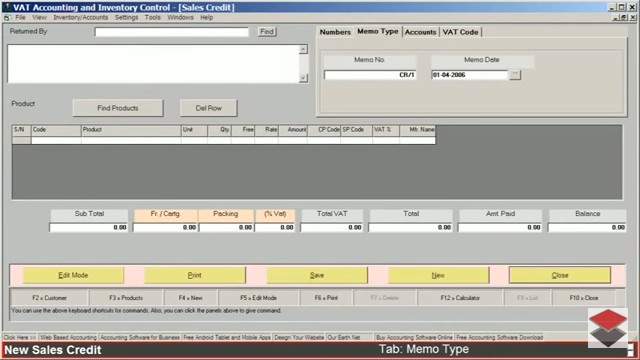Click the Fr. / Cartg. amount field
Screen dimensions: 640x360
(x=165, y=227)
